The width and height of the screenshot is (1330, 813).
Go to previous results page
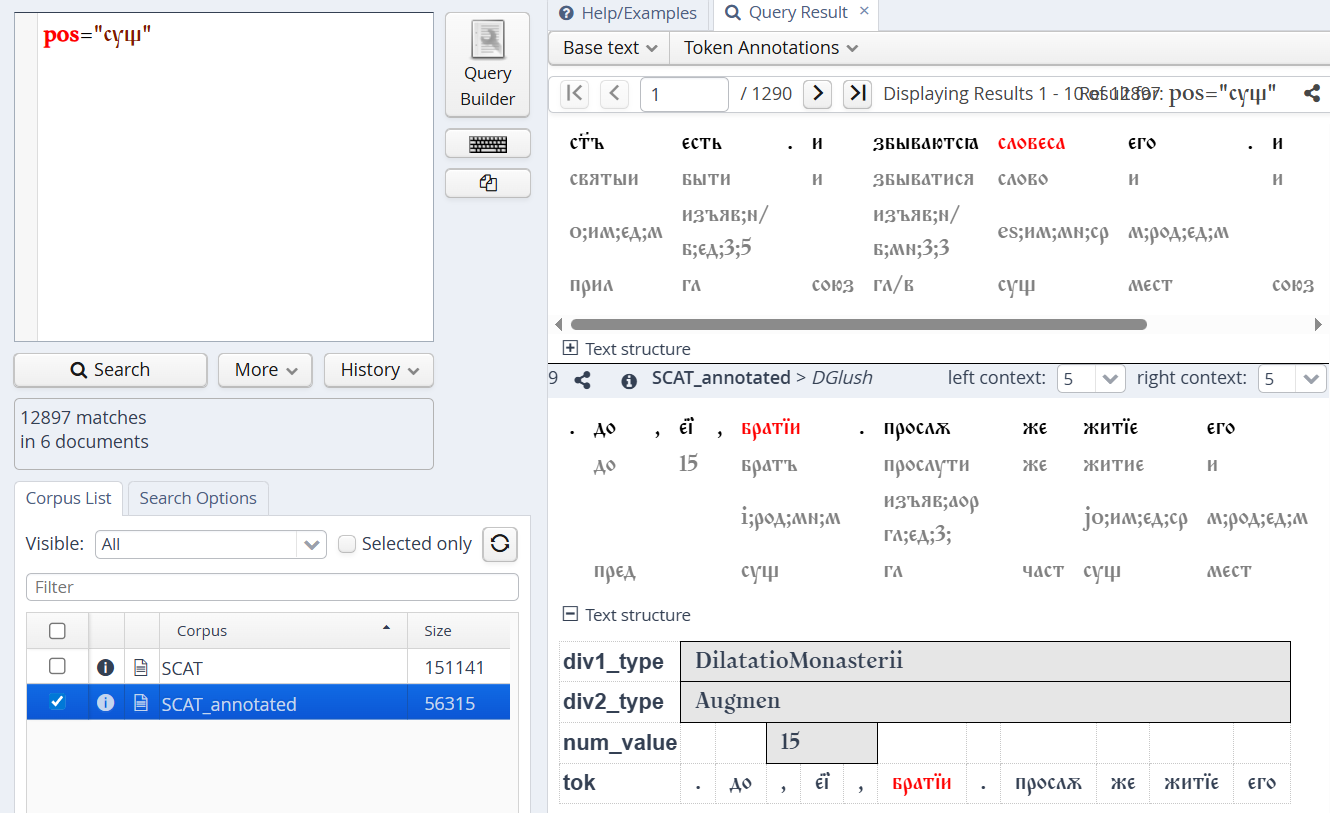pos(614,94)
